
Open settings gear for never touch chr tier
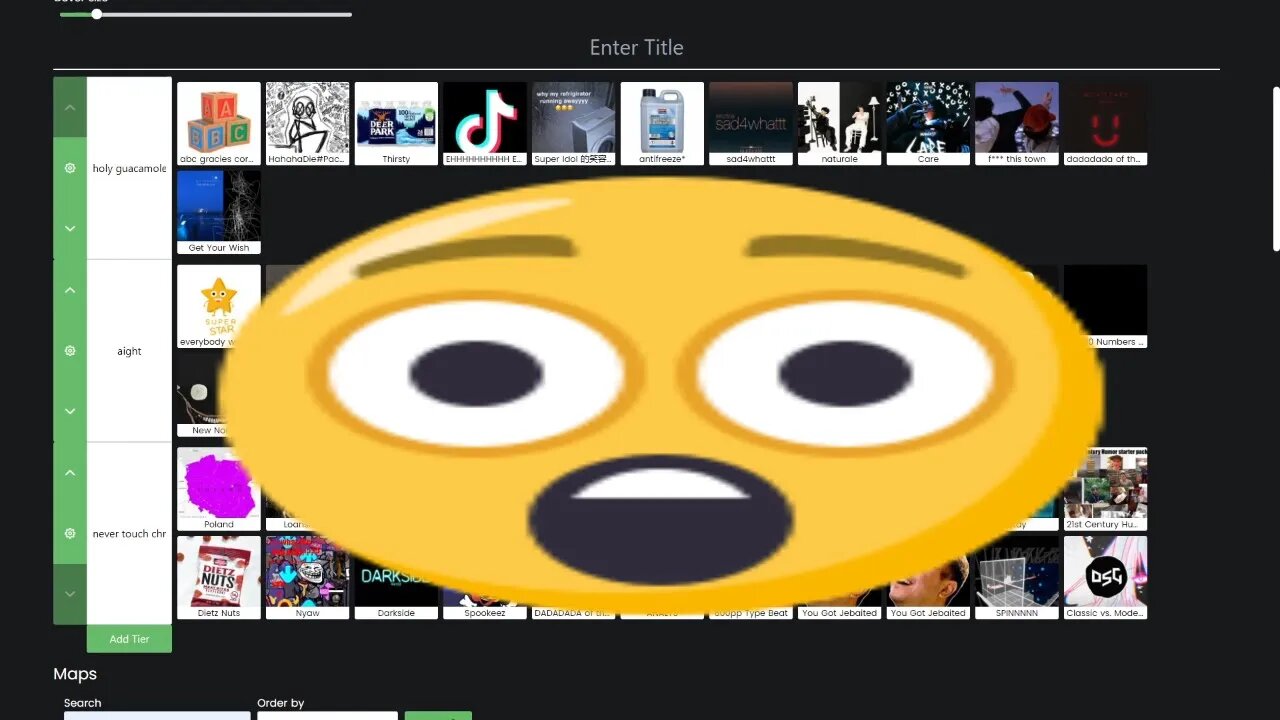[70, 533]
